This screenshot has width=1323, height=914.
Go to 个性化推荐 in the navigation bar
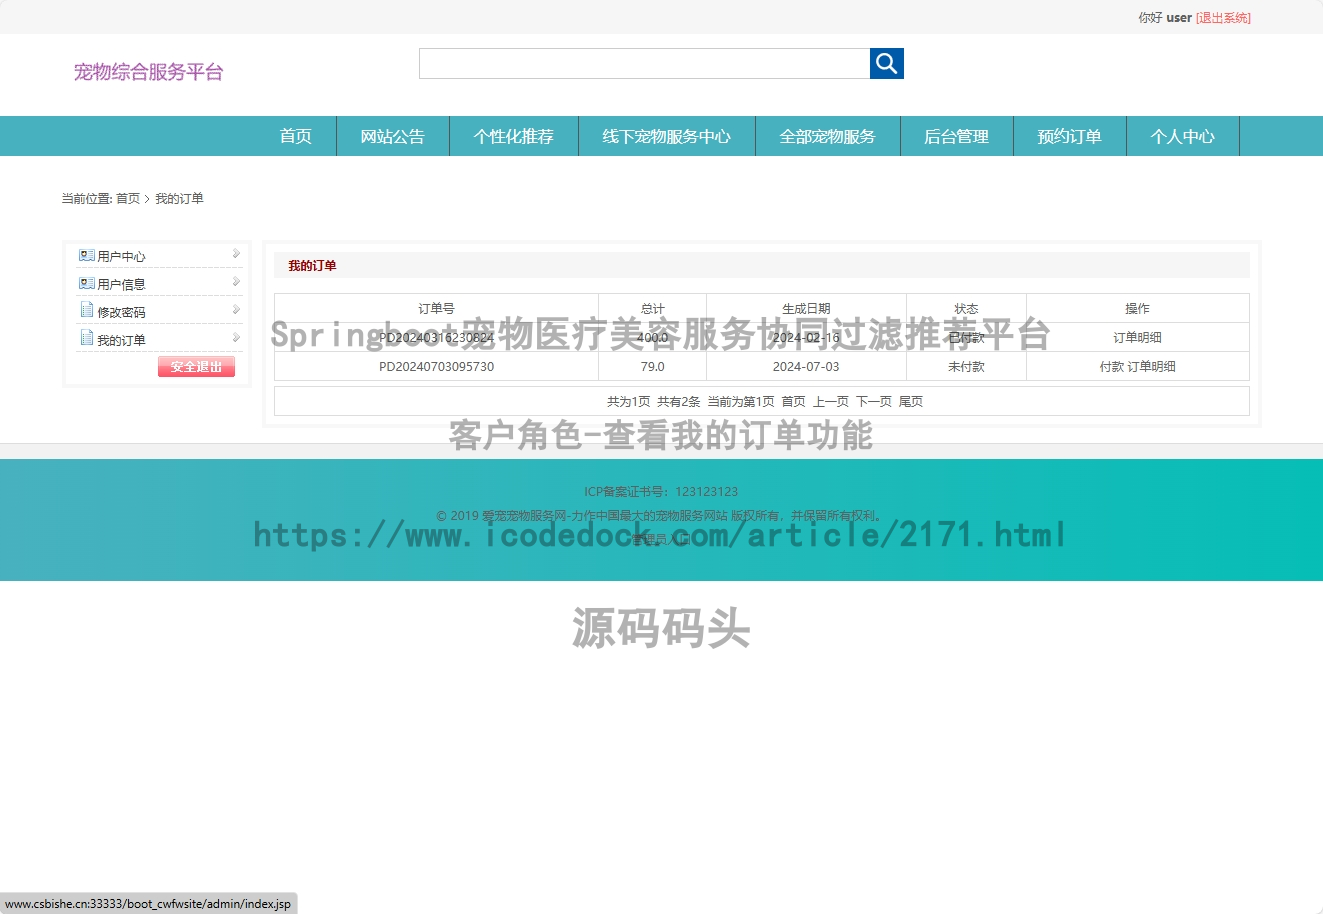pyautogui.click(x=514, y=136)
